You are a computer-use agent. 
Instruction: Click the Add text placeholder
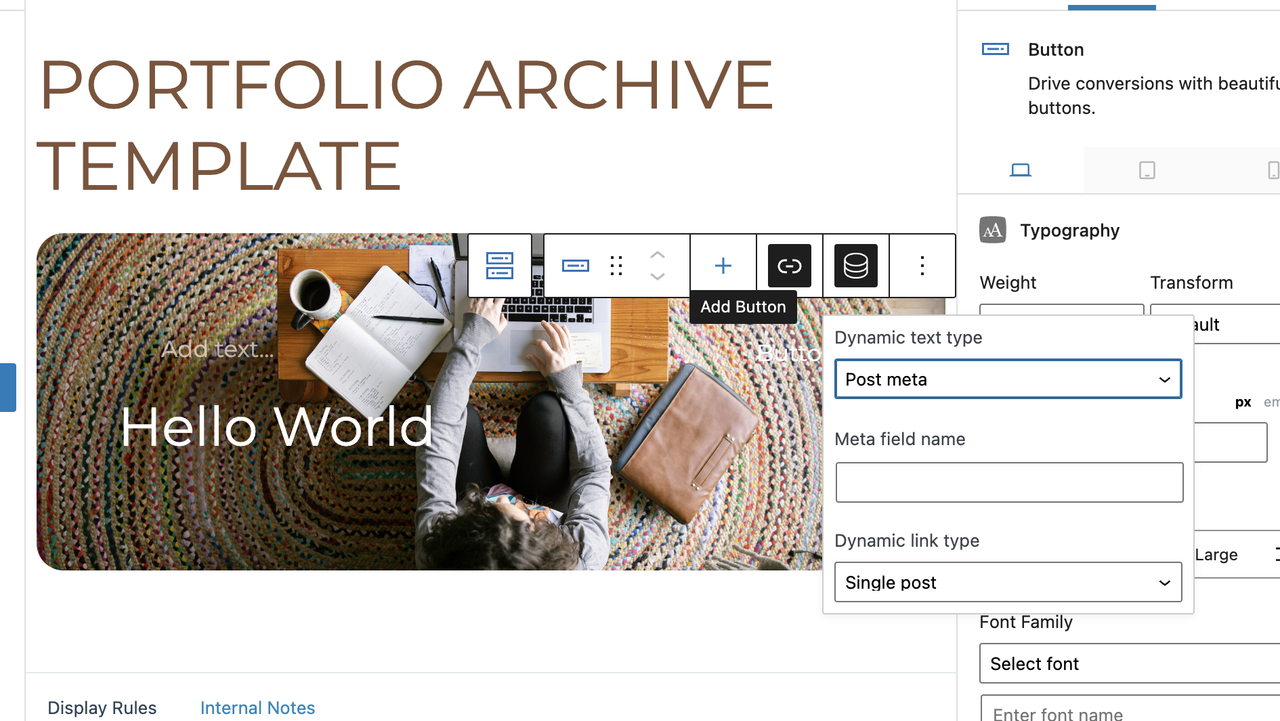click(x=217, y=349)
